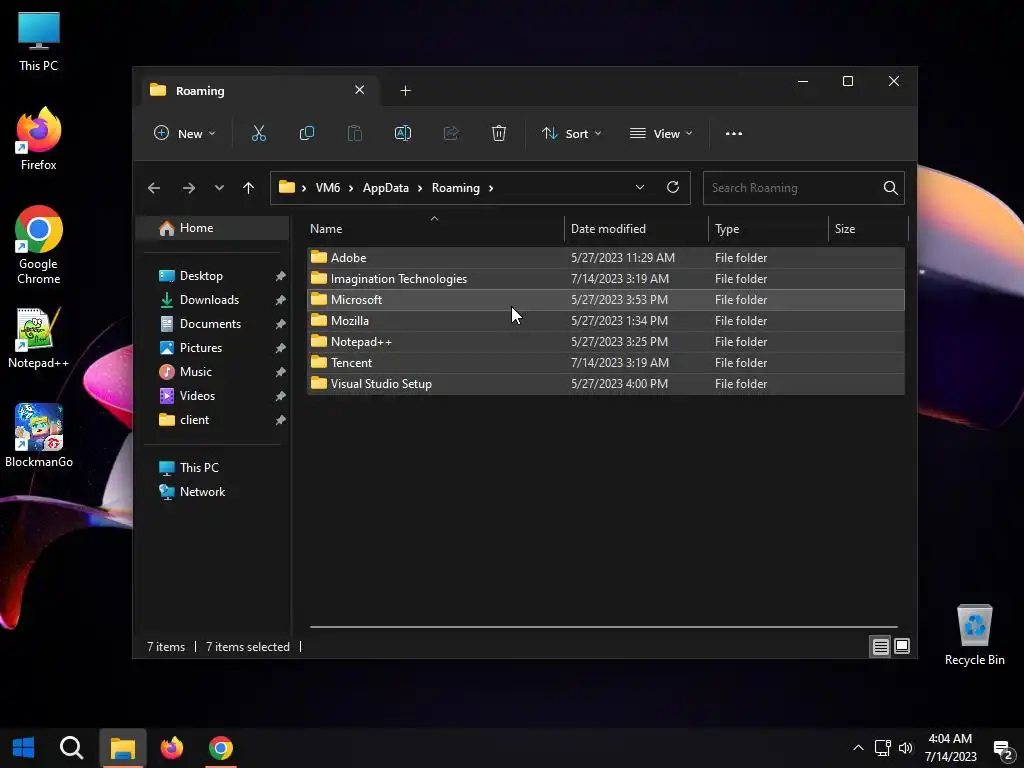Click the Delete trash can icon
This screenshot has width=1024, height=768.
tap(499, 133)
